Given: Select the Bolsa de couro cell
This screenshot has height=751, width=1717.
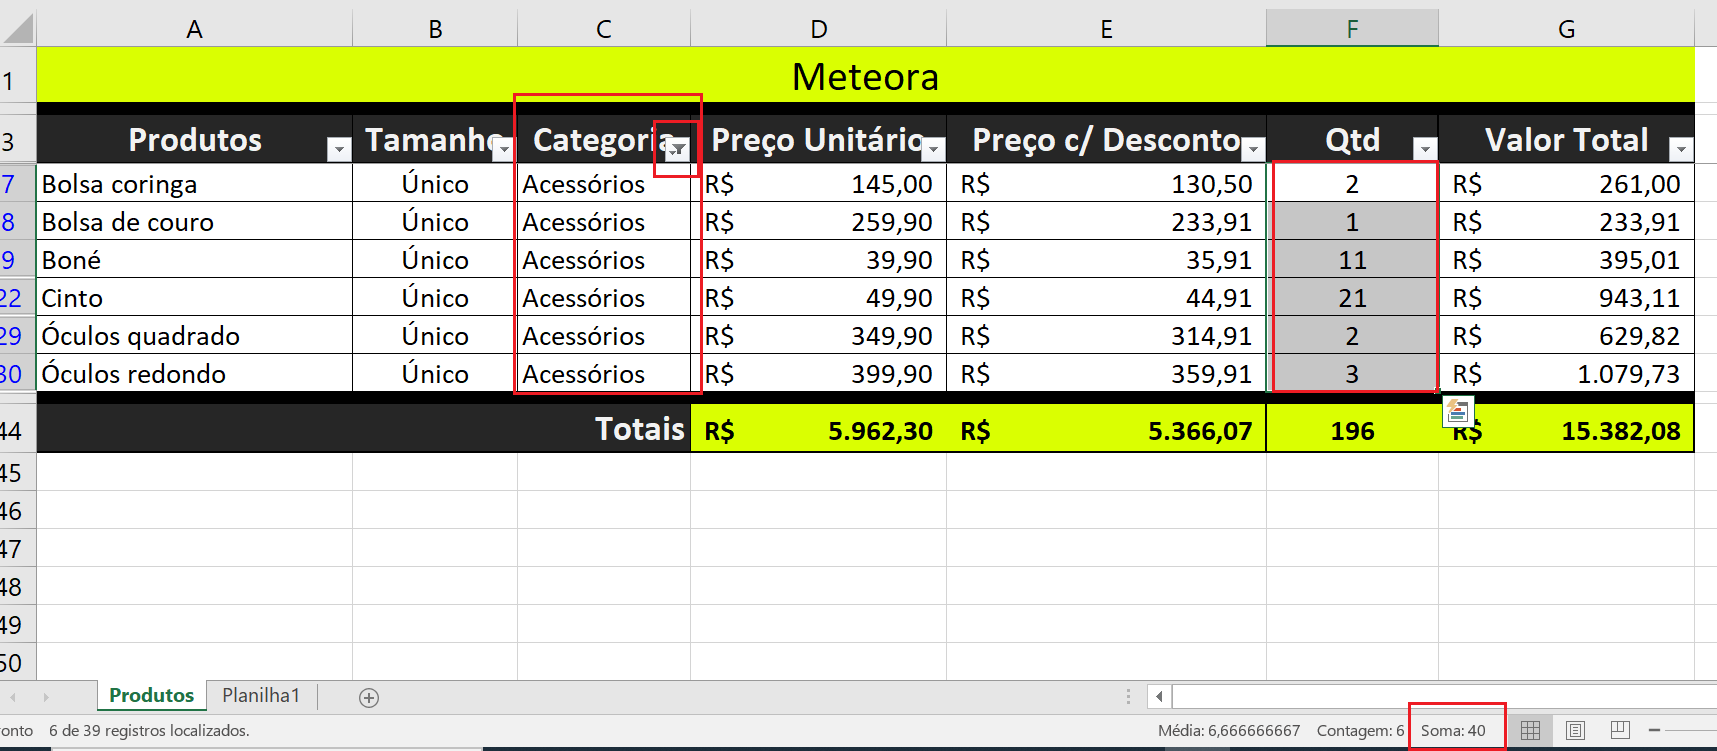Looking at the screenshot, I should [194, 222].
